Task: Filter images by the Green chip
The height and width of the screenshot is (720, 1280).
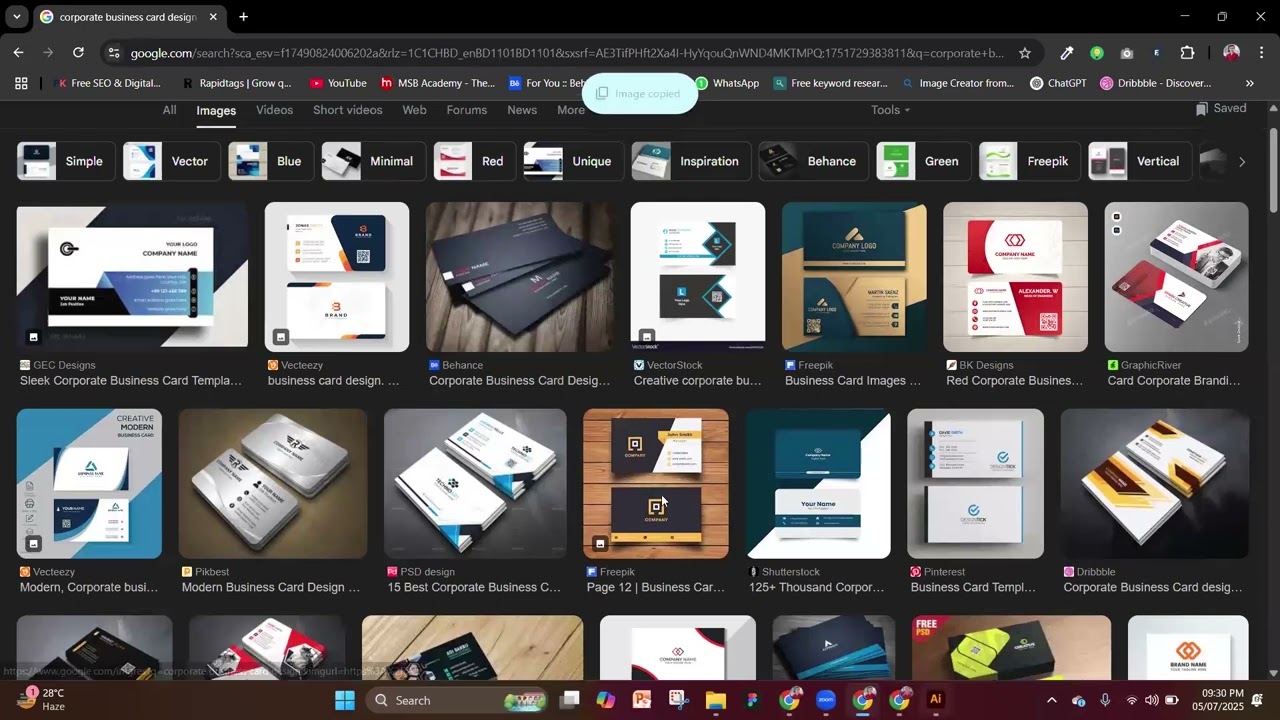Action: point(924,161)
